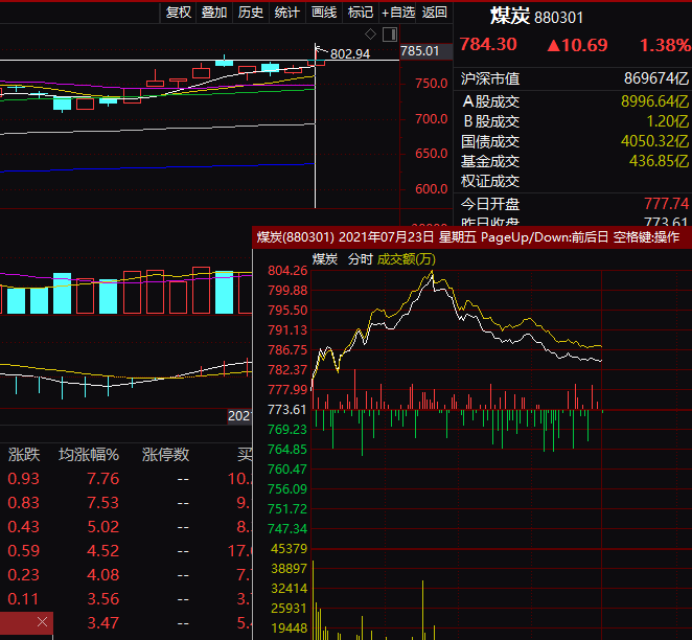Close the red X at bottom left

[42, 622]
